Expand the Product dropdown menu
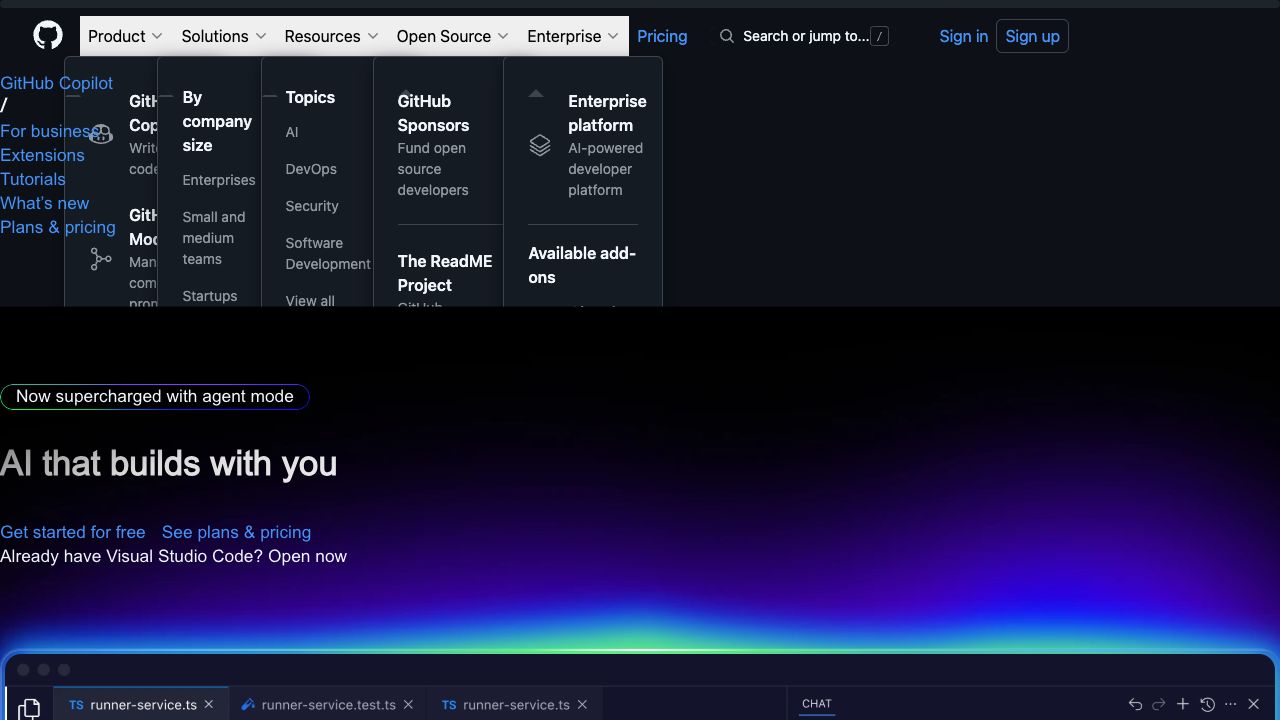 (125, 36)
